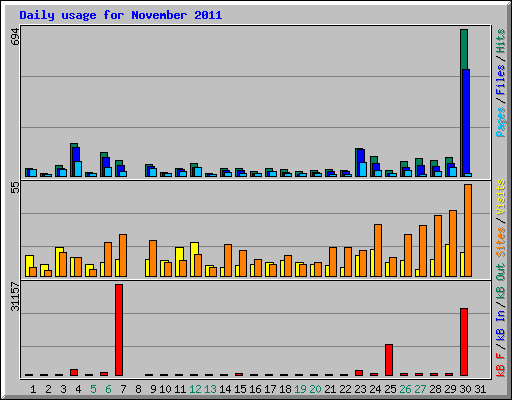Viewport: 512px width, 400px height.
Task: Click the orange sites bar for day 9
Action: [153, 258]
